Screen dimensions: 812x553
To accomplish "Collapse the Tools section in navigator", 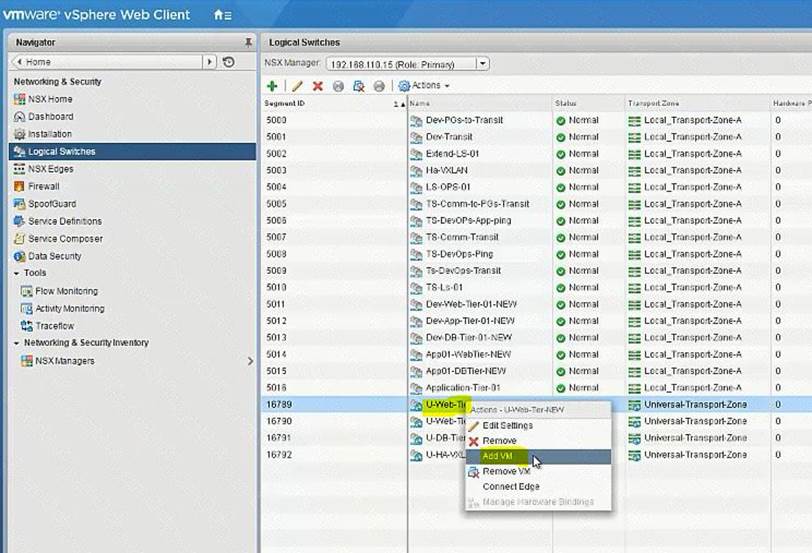I will pyautogui.click(x=16, y=273).
